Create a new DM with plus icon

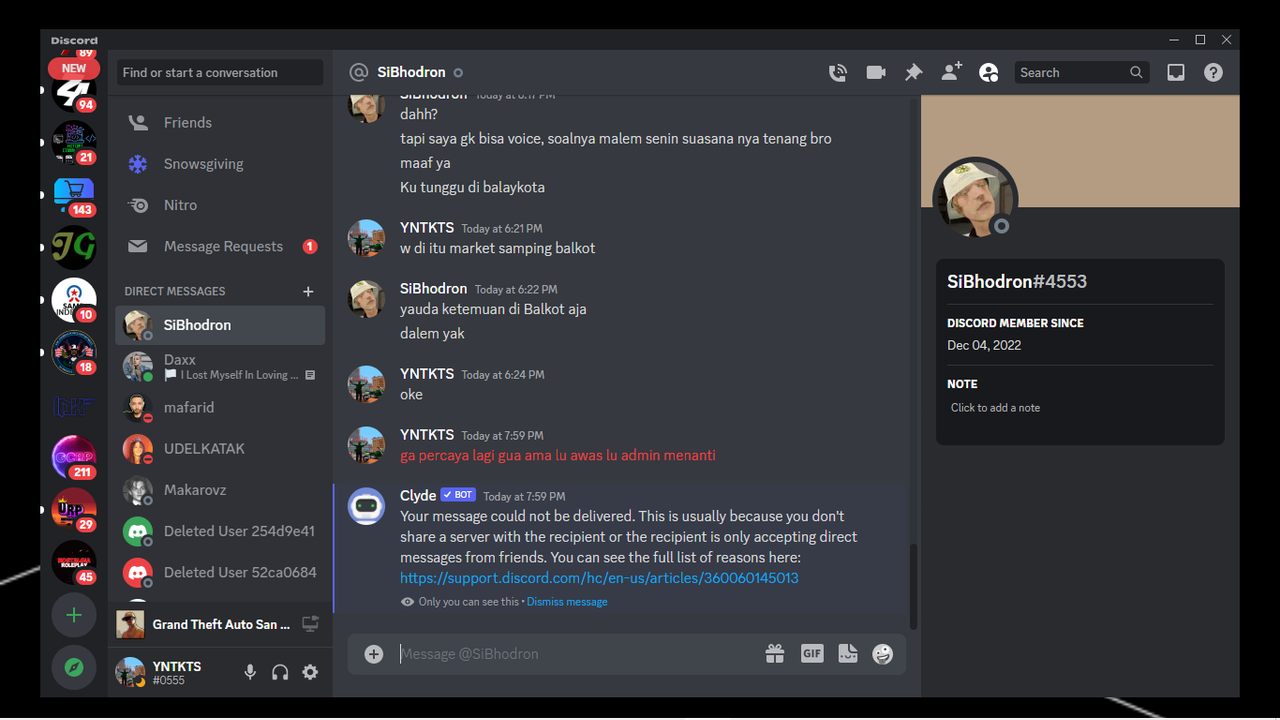point(308,291)
